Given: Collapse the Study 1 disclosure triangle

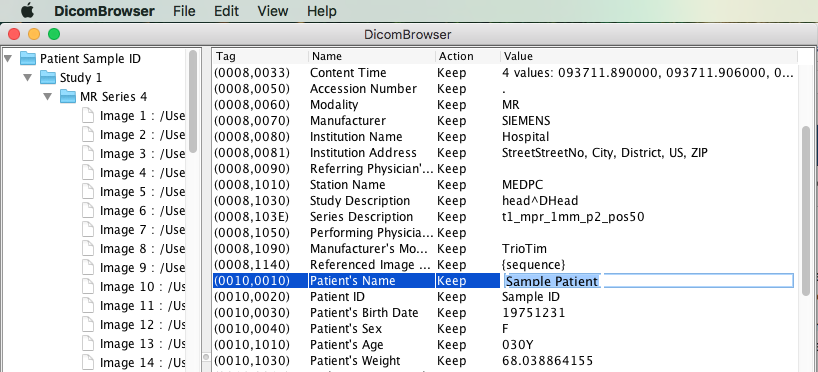Looking at the screenshot, I should [x=28, y=78].
